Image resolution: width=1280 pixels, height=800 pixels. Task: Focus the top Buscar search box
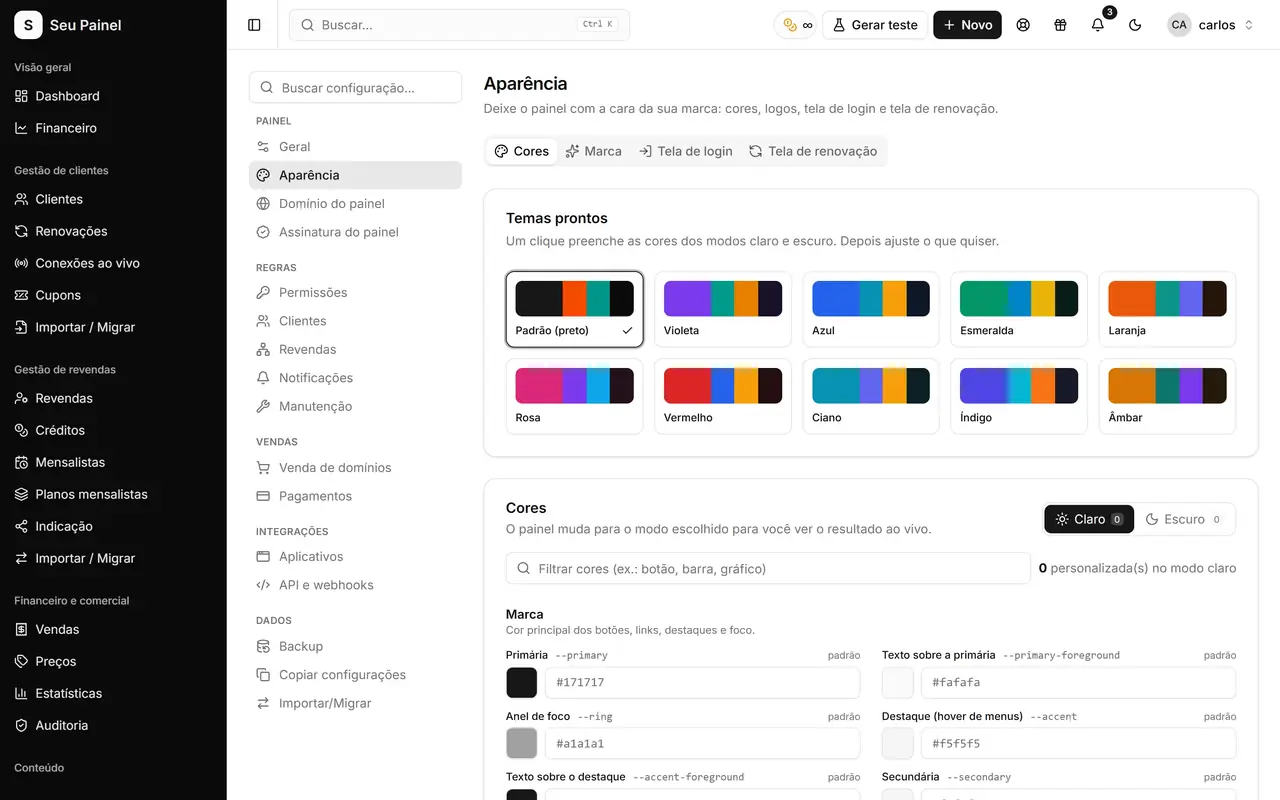(459, 25)
